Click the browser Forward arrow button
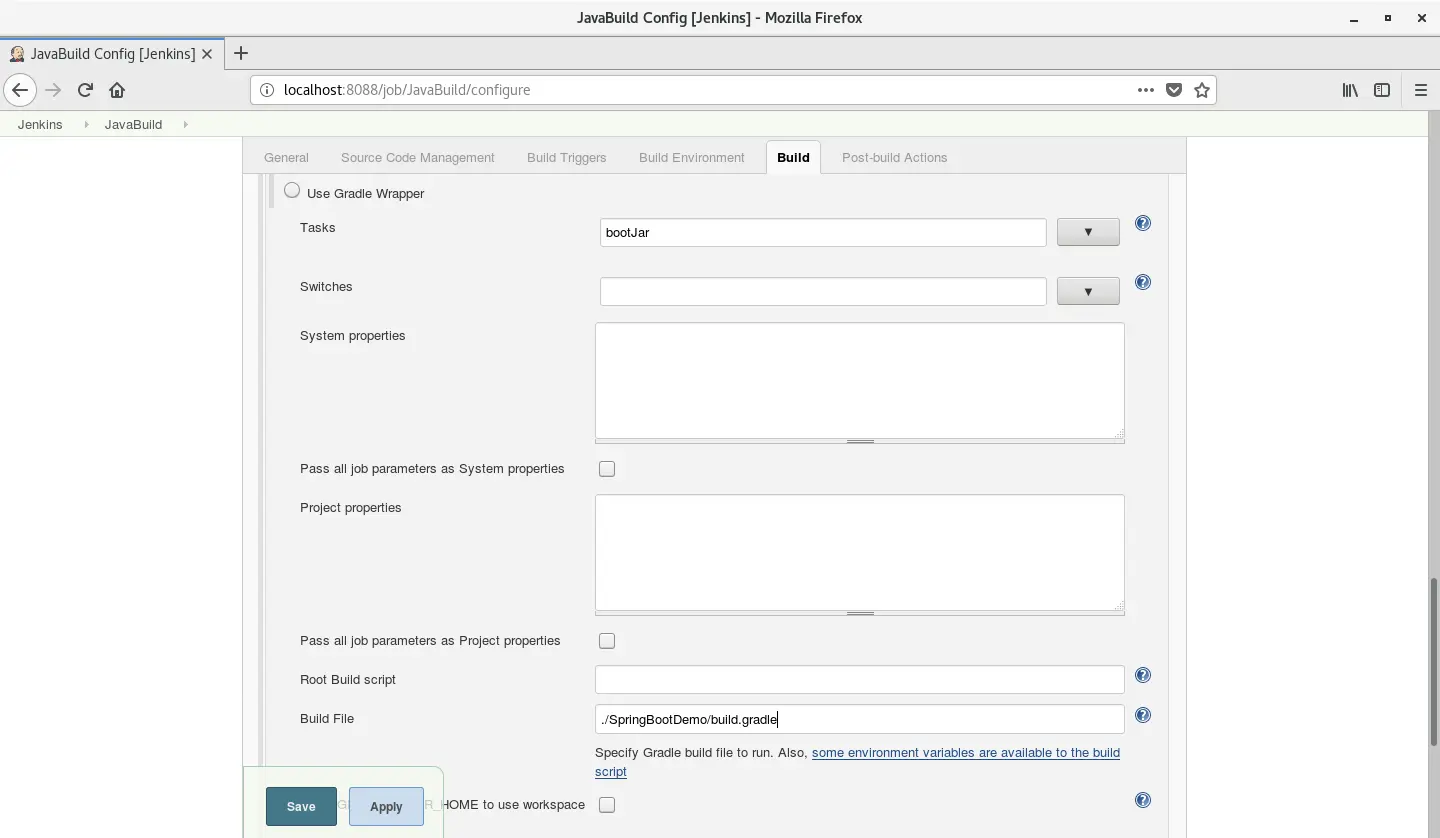Image resolution: width=1440 pixels, height=838 pixels. (x=53, y=90)
